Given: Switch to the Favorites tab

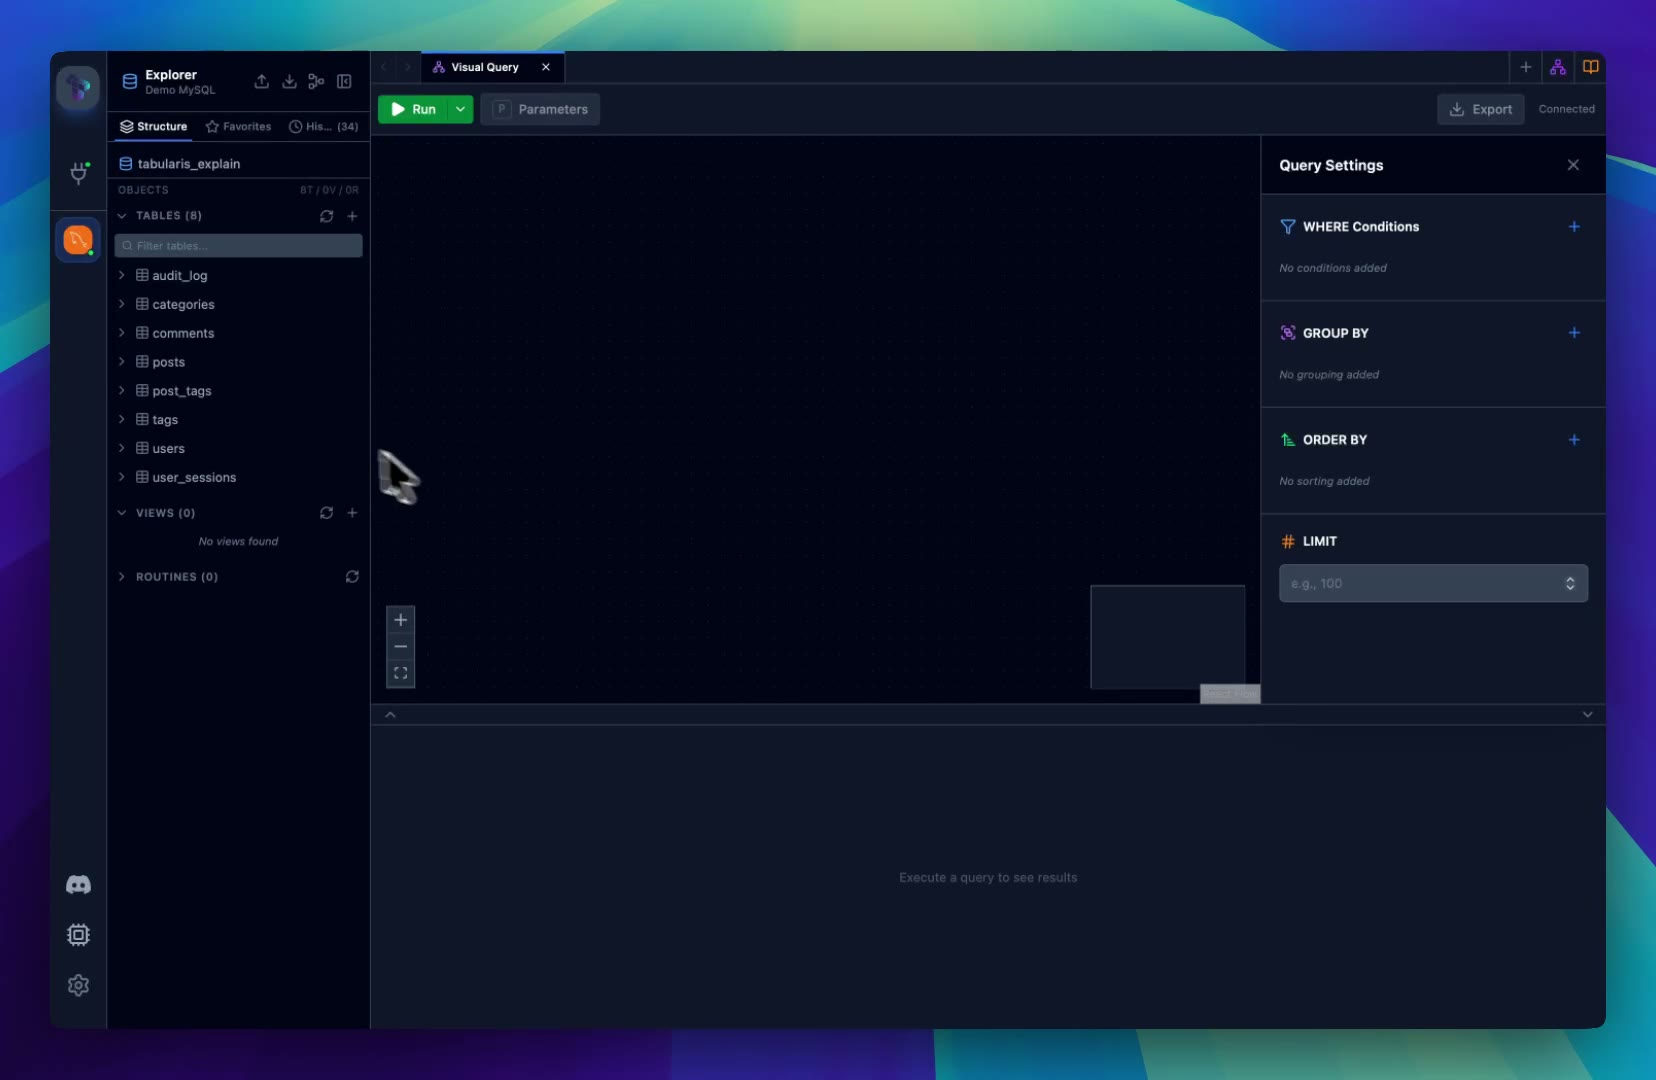Looking at the screenshot, I should [238, 127].
